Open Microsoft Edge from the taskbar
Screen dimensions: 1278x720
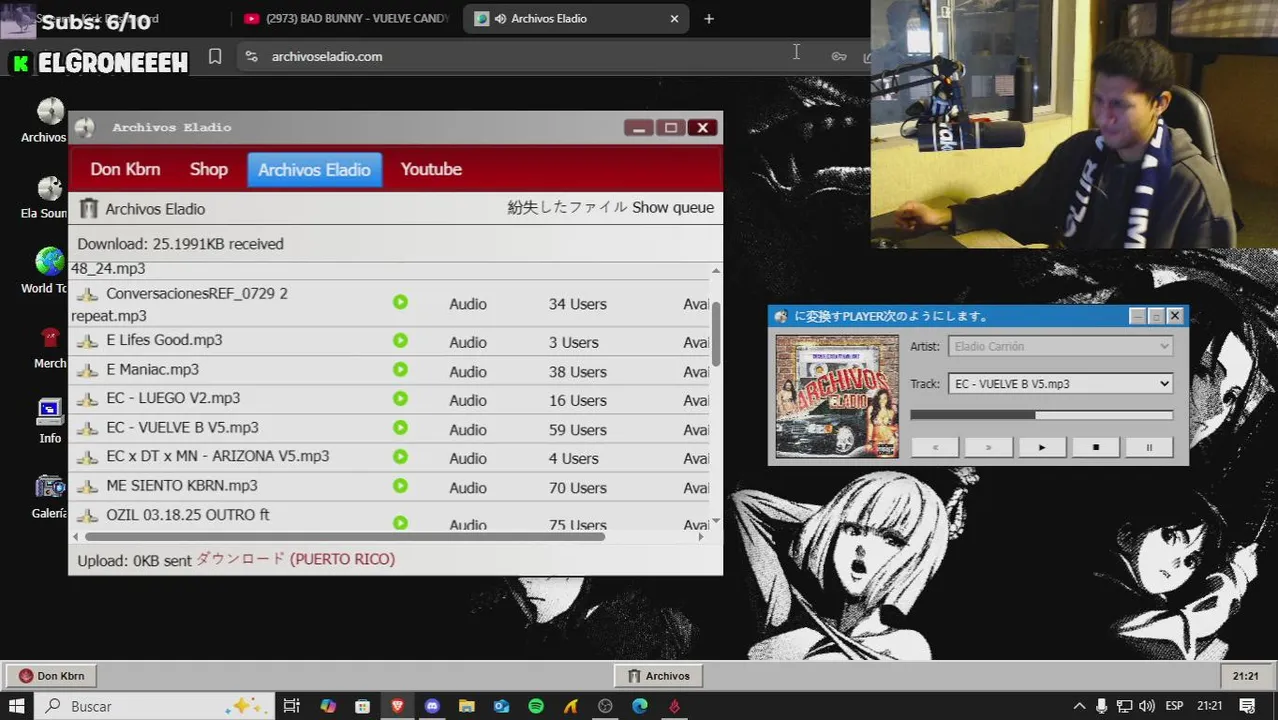640,706
